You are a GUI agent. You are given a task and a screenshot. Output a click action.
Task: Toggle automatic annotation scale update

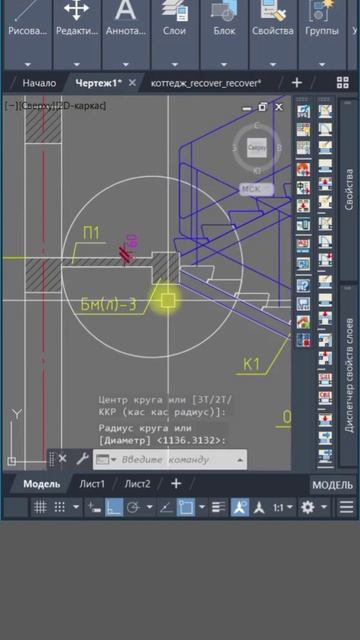tap(260, 508)
